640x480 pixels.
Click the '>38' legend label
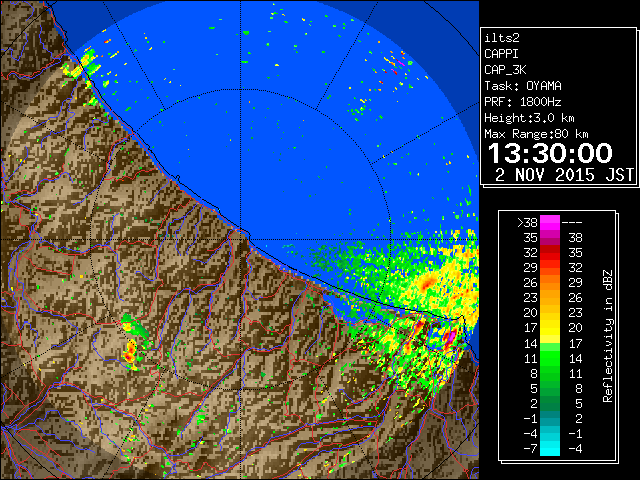[x=527, y=222]
